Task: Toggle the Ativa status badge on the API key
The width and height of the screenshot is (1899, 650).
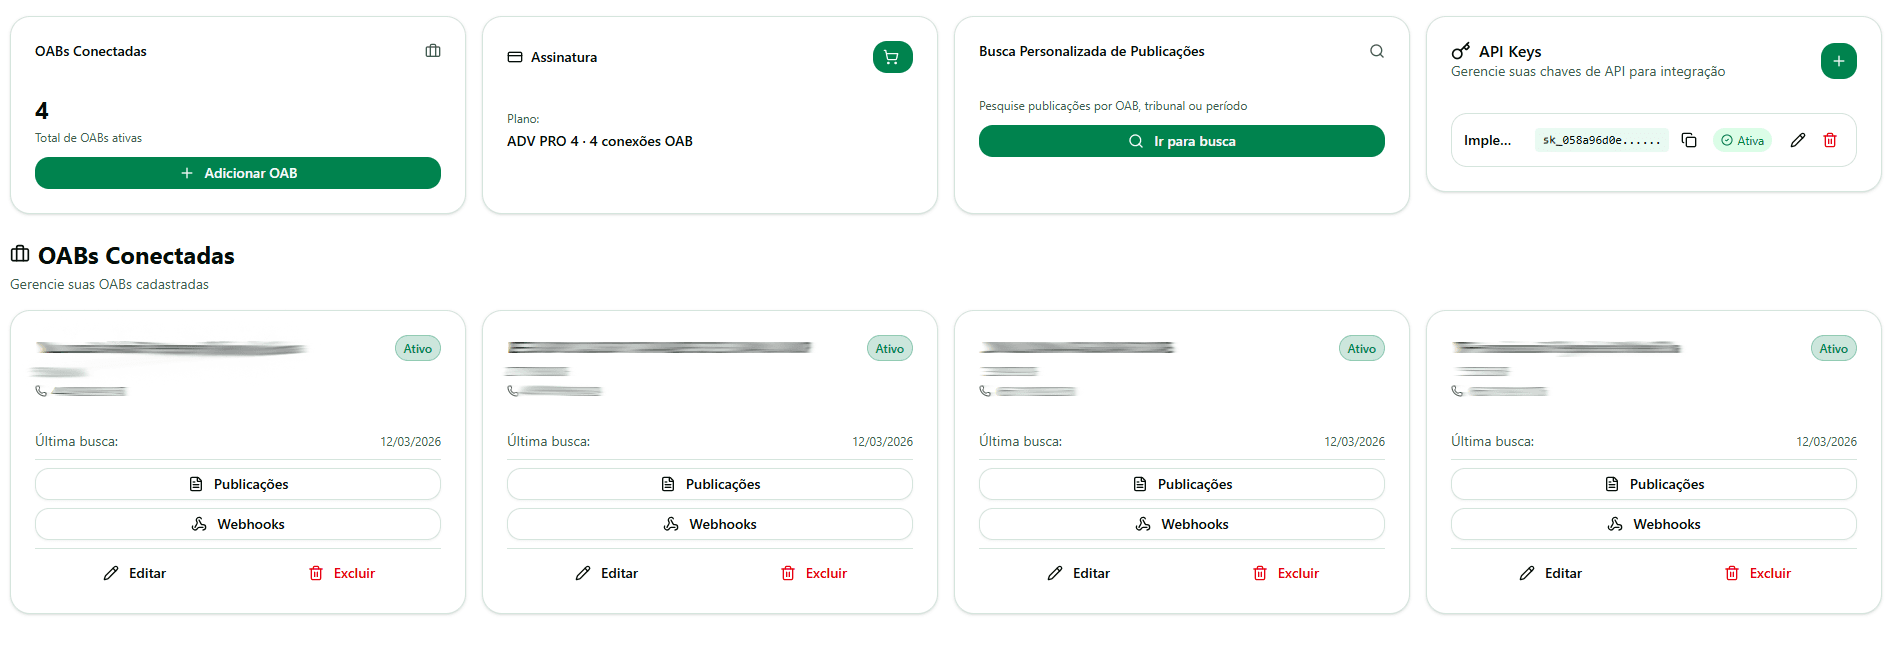Action: 1742,140
